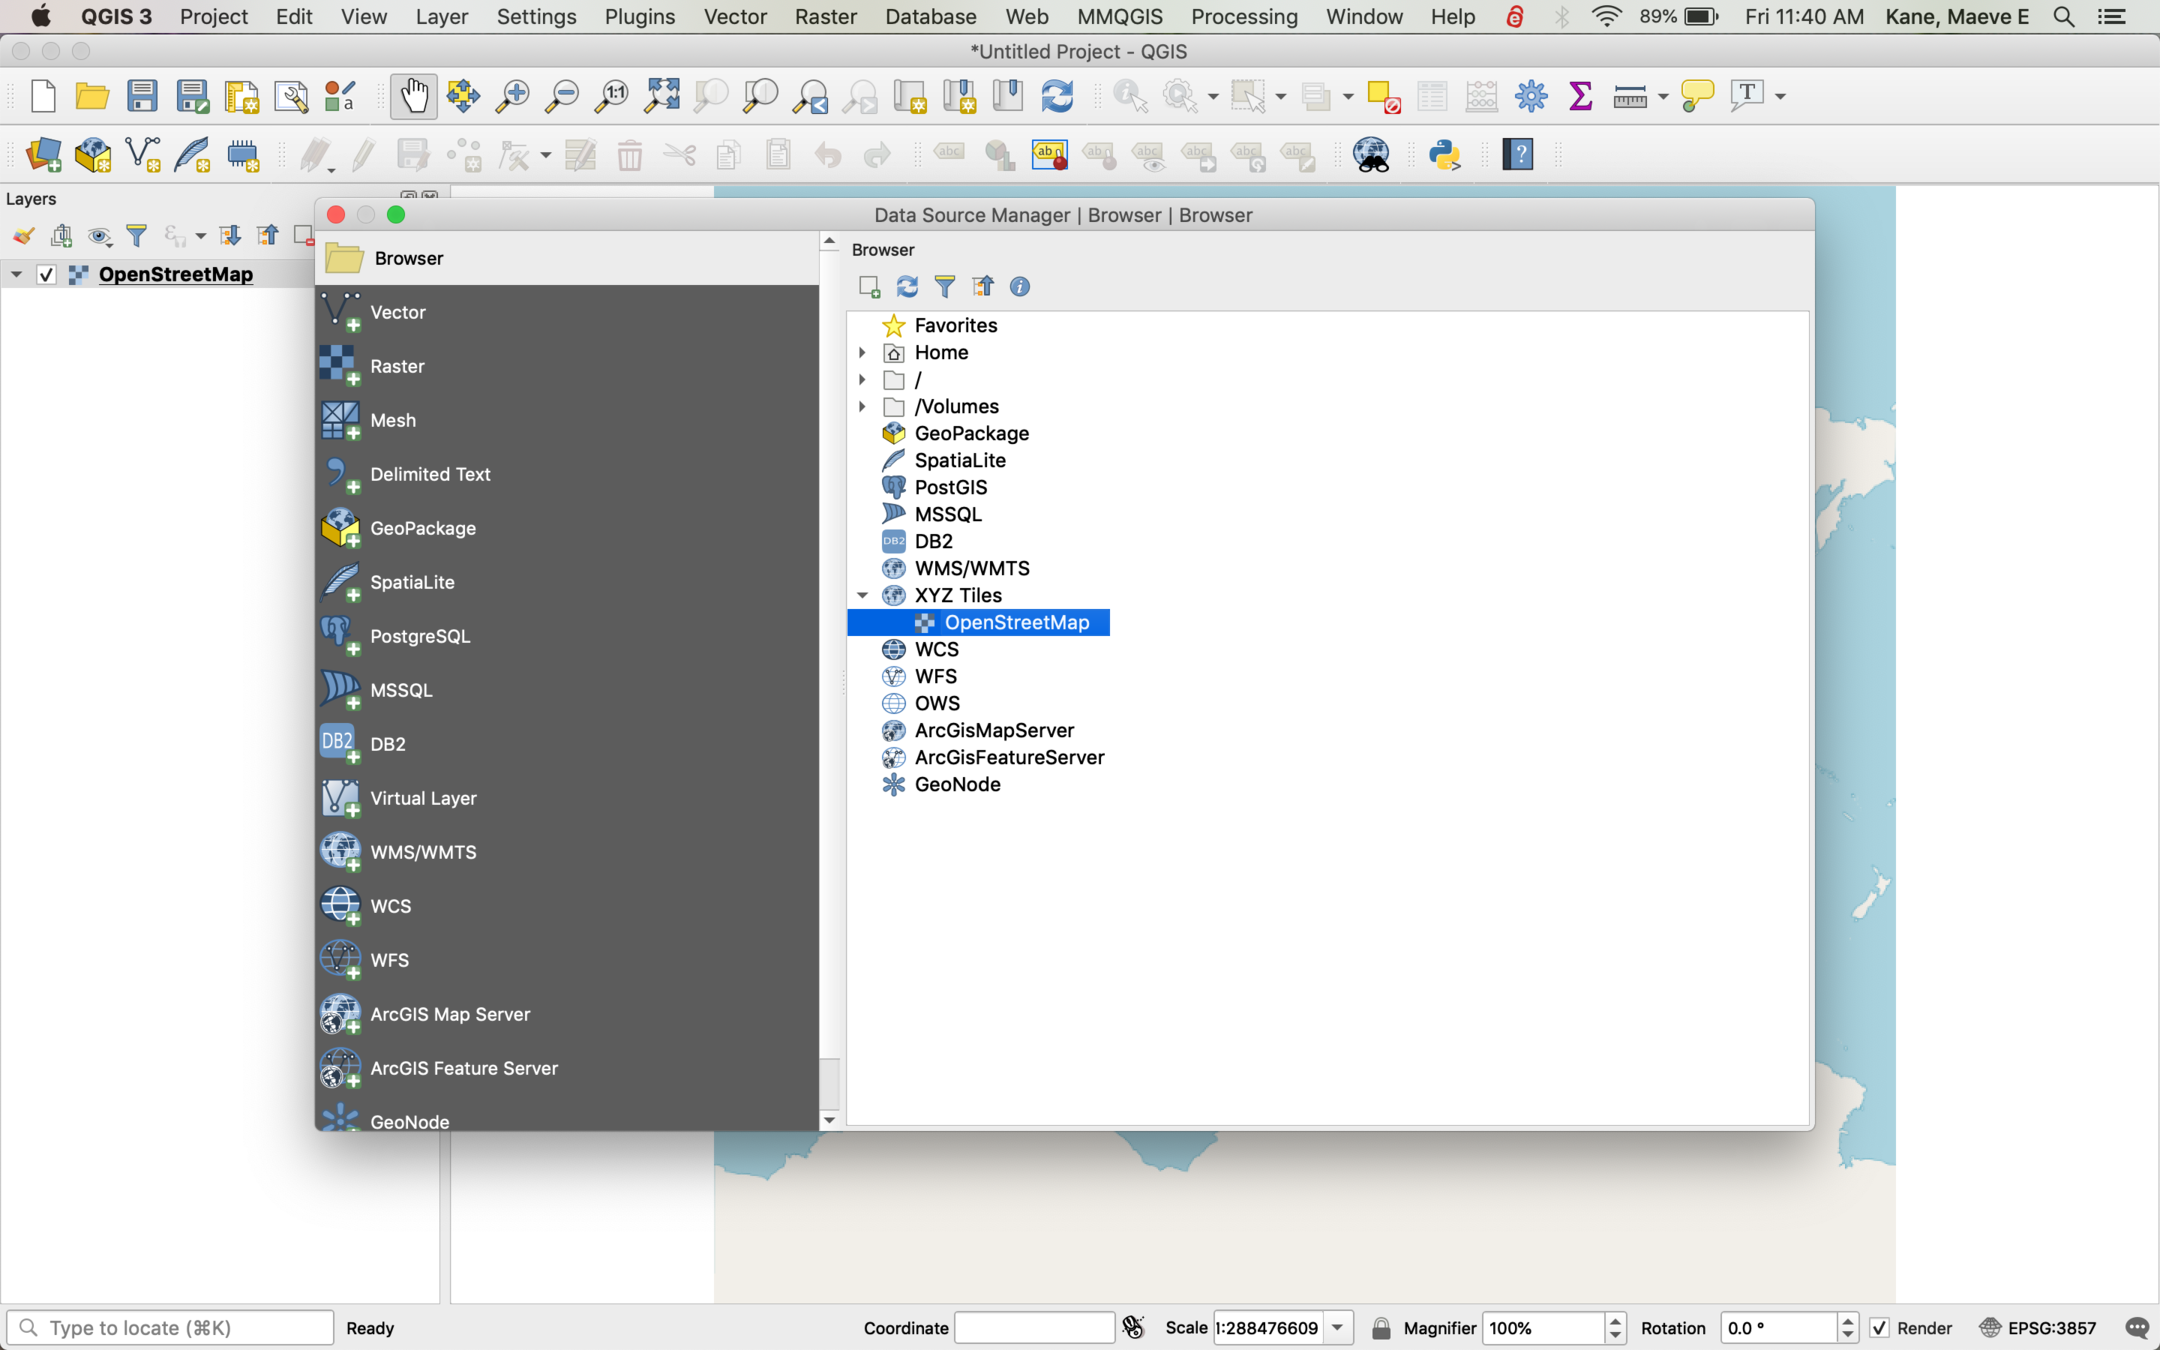
Task: Uncheck the OpenStreetMap layer visibility checkbox
Action: (46, 274)
